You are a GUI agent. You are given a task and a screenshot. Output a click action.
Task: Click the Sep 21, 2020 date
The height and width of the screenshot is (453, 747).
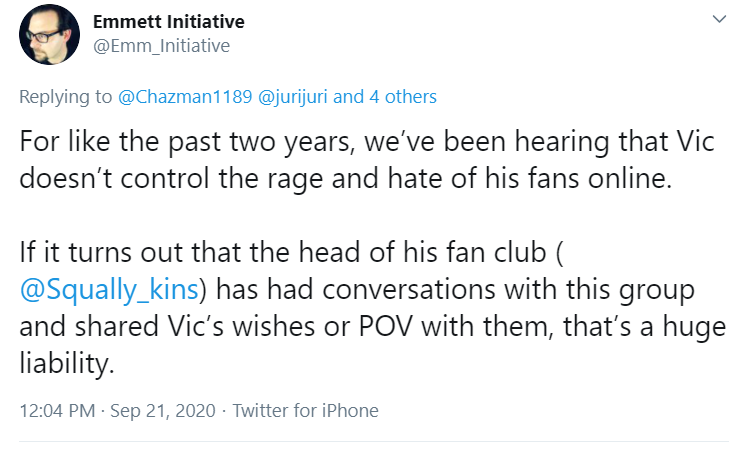(x=163, y=411)
